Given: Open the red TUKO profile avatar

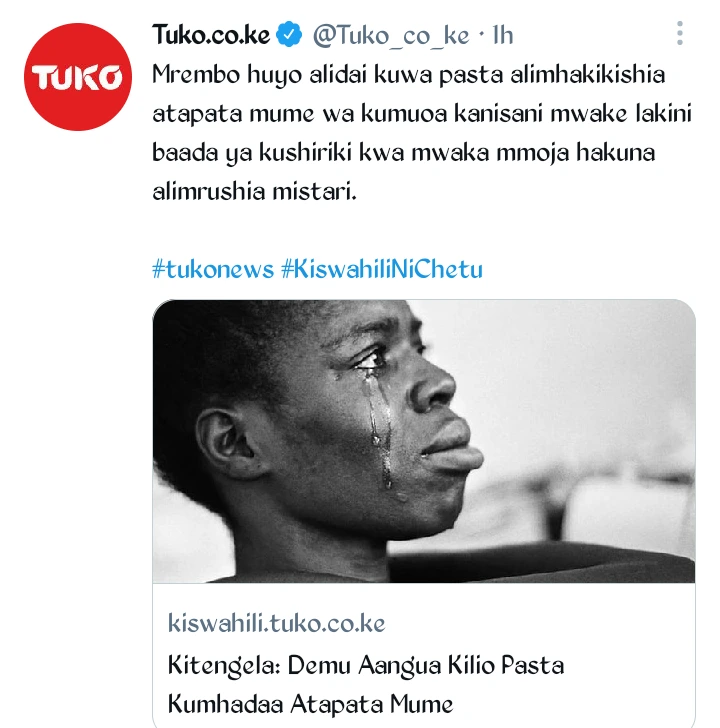Looking at the screenshot, I should click(x=78, y=77).
